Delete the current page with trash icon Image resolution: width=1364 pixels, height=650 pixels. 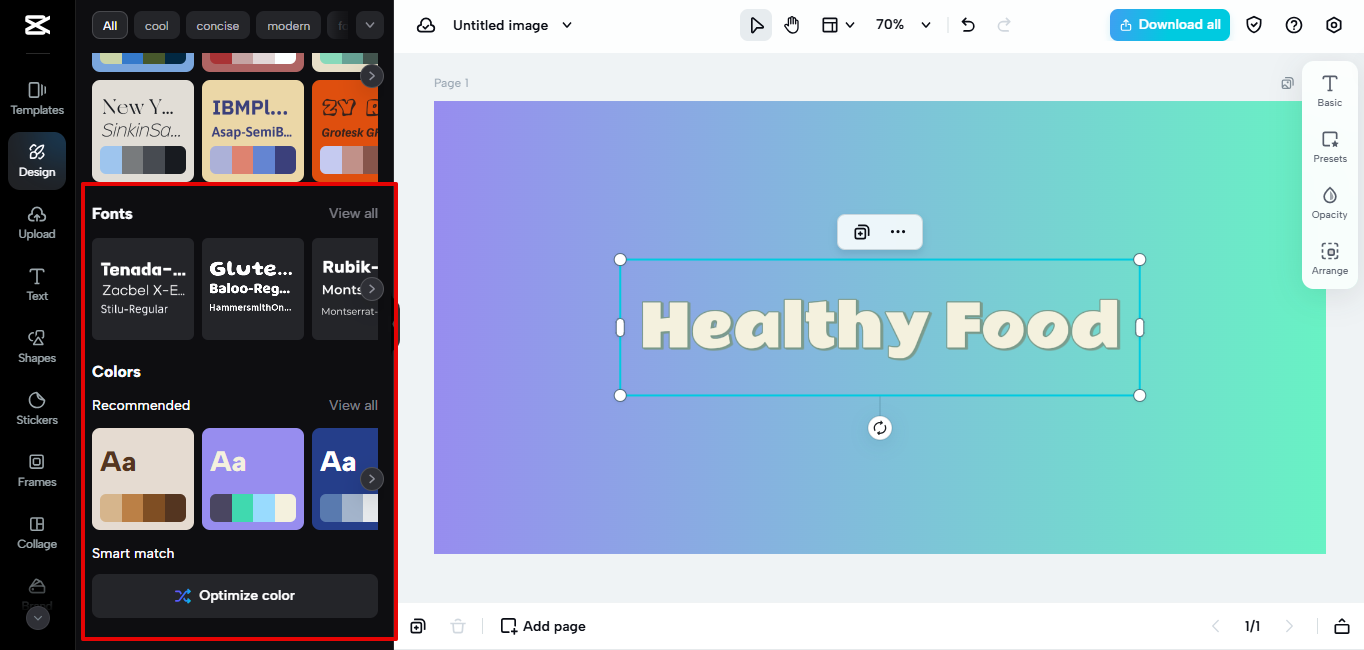(458, 626)
